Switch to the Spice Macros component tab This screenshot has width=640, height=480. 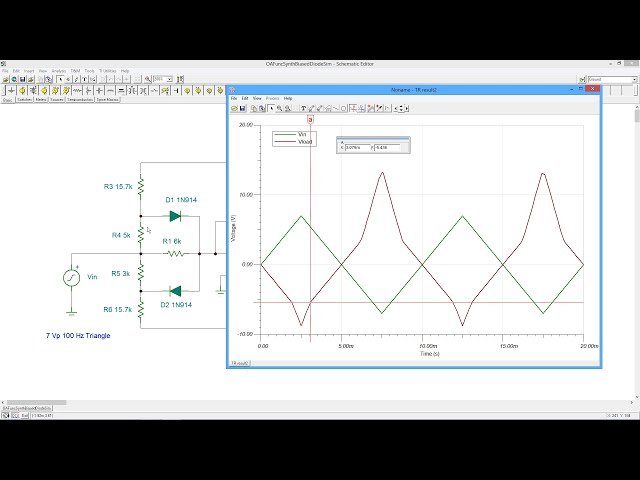[x=107, y=100]
